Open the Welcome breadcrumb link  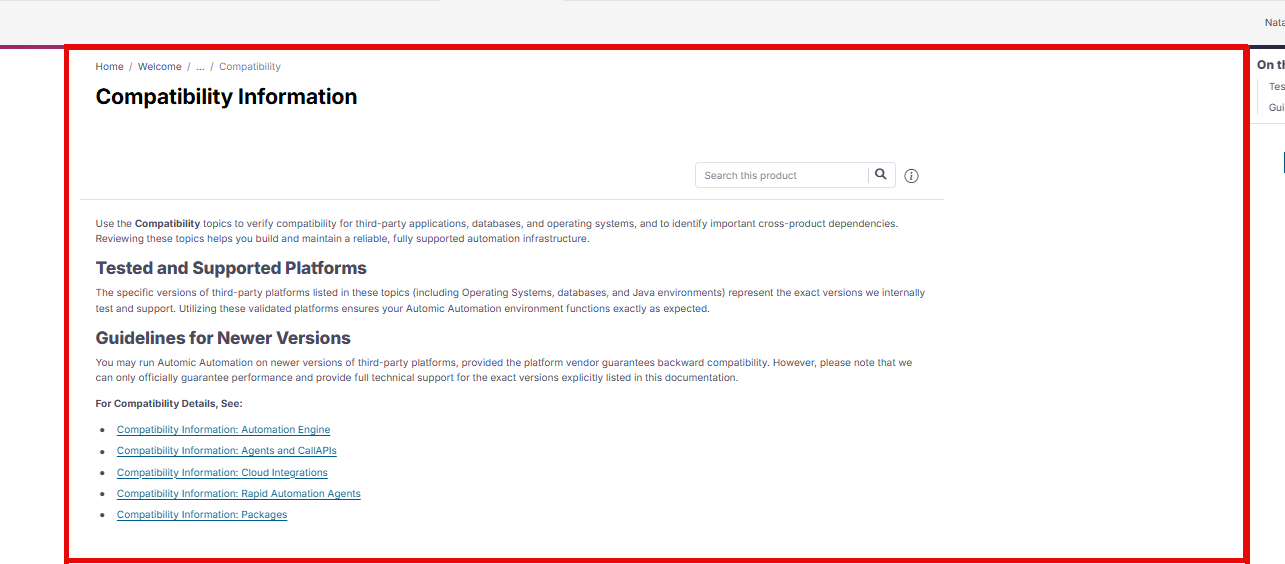(160, 67)
